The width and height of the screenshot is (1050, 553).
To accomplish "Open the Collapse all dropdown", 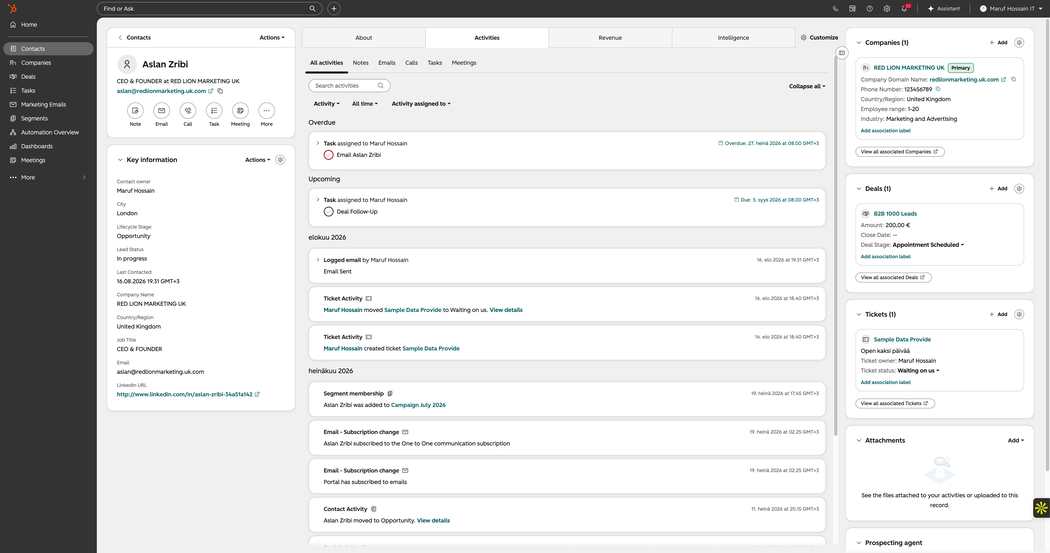I will click(x=807, y=86).
